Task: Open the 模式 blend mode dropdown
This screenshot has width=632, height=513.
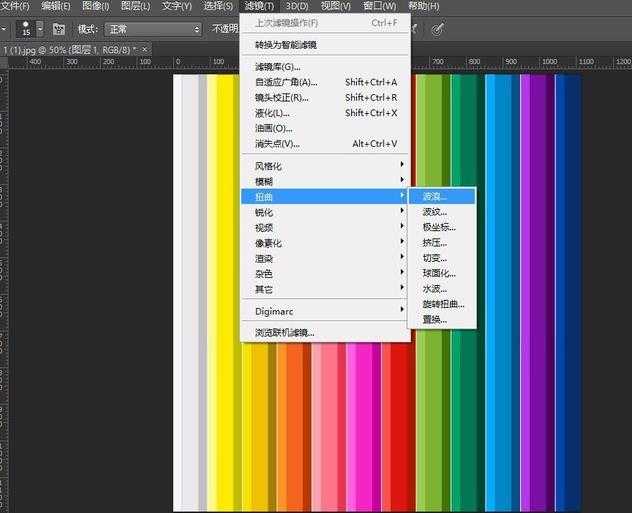Action: coord(153,29)
